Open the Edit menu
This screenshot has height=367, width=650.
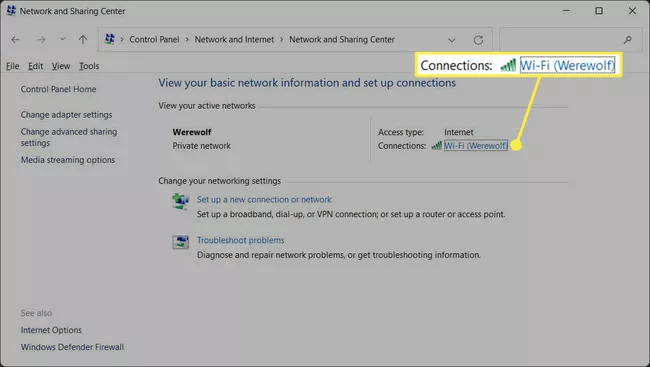[x=35, y=66]
